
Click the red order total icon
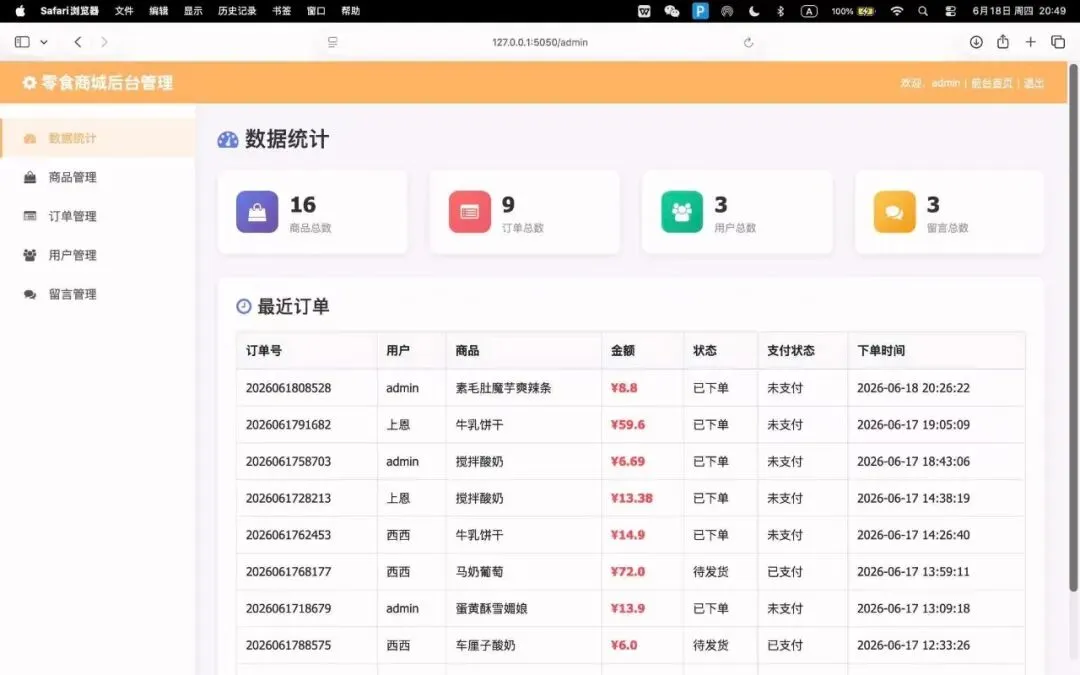point(470,211)
